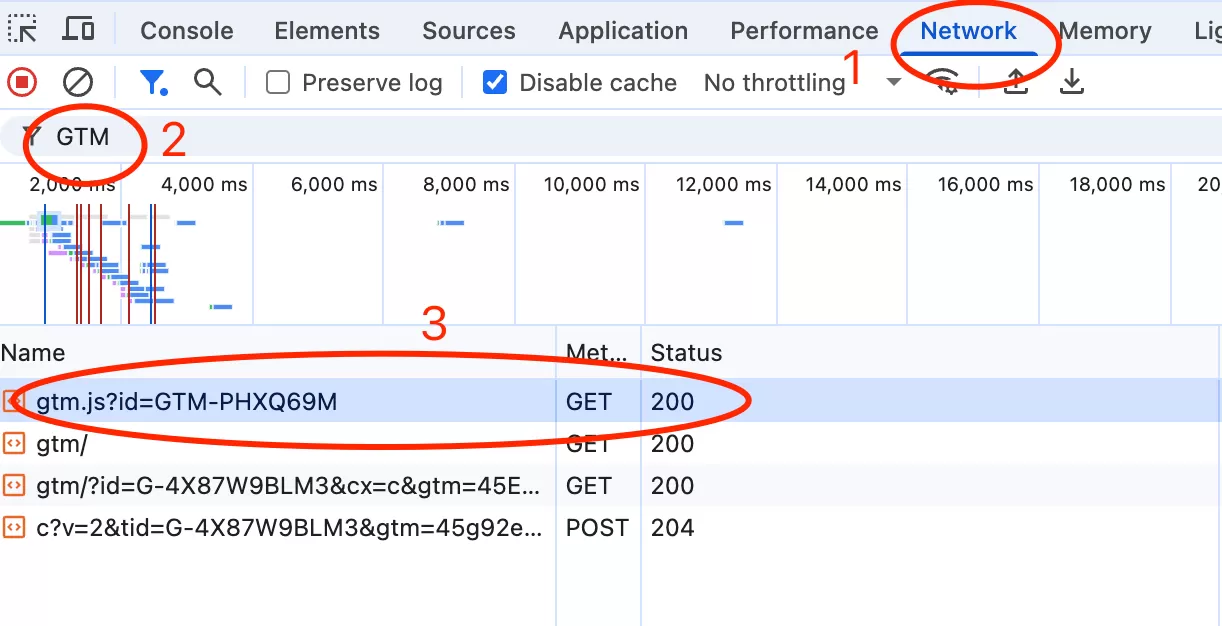
Task: Select the inspect element picker icon
Action: (22, 29)
